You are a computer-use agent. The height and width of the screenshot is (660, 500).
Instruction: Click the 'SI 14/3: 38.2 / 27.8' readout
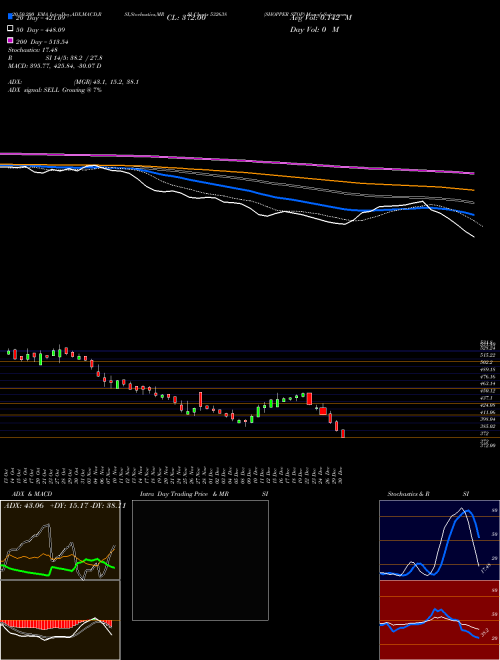click(74, 58)
